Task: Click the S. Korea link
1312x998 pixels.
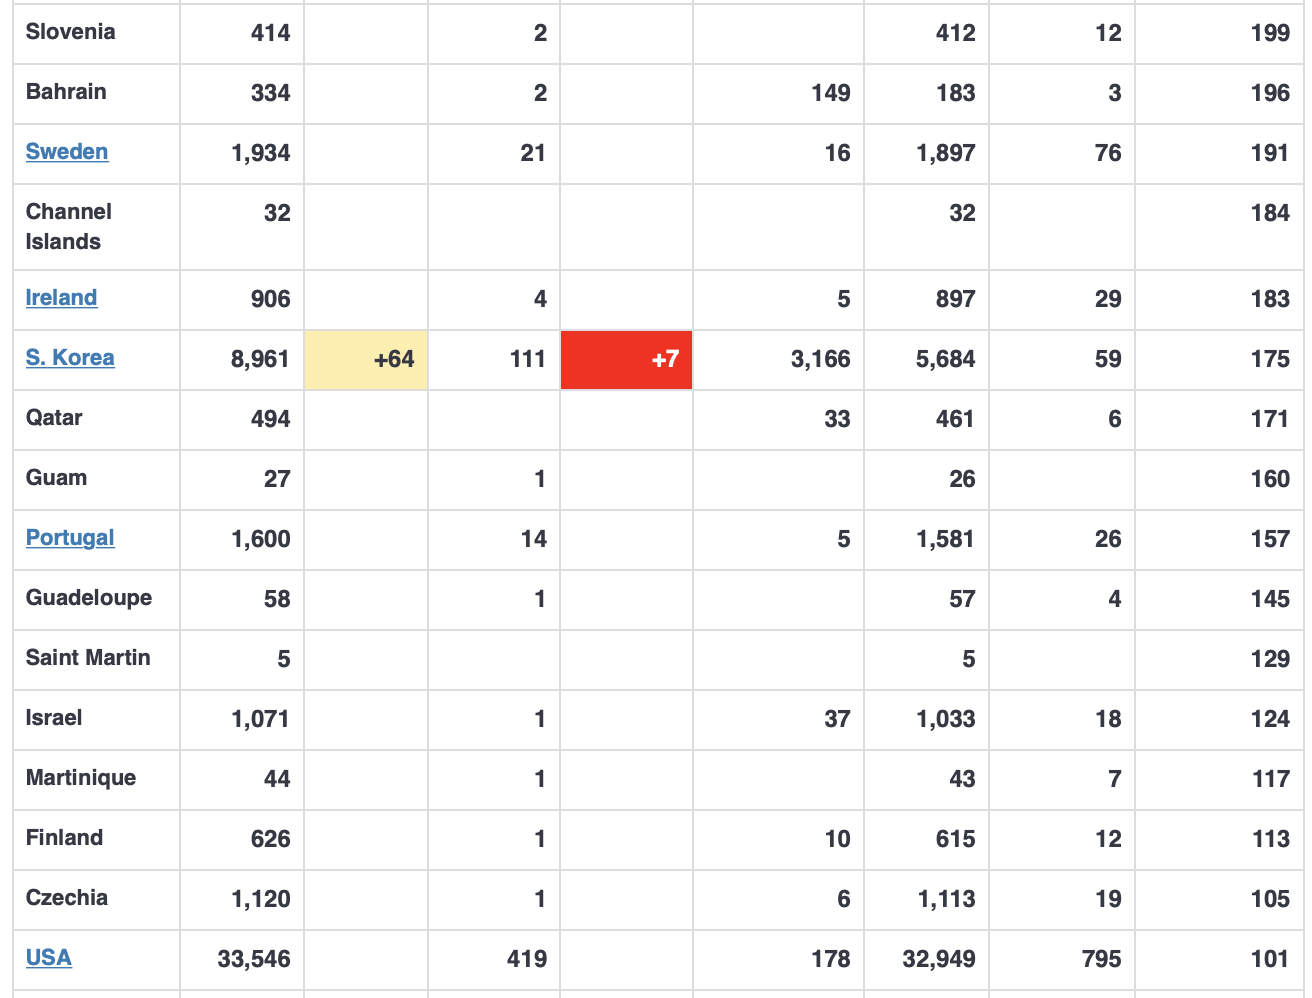Action: coord(70,358)
